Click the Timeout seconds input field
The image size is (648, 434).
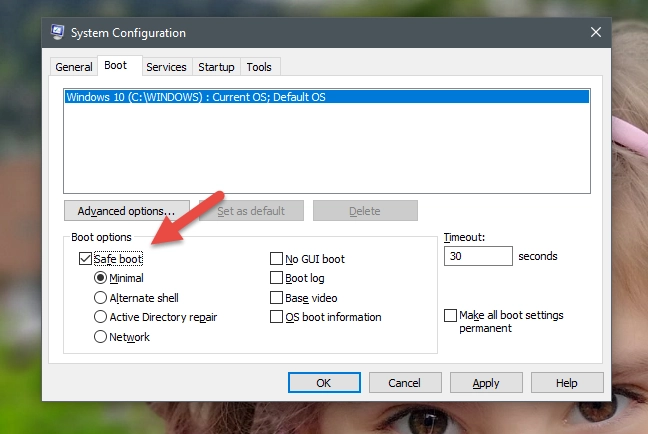(478, 256)
